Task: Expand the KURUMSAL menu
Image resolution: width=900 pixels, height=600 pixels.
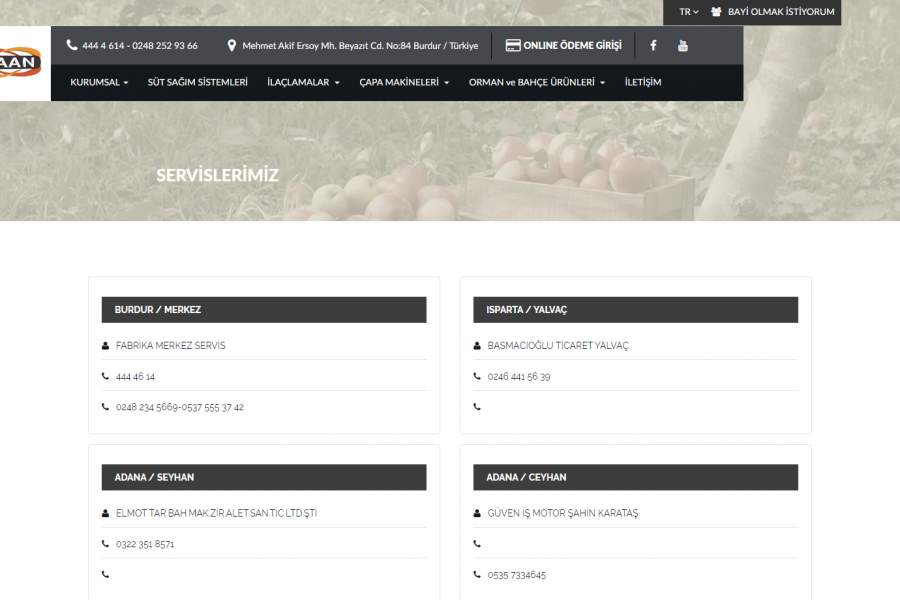Action: click(x=99, y=82)
